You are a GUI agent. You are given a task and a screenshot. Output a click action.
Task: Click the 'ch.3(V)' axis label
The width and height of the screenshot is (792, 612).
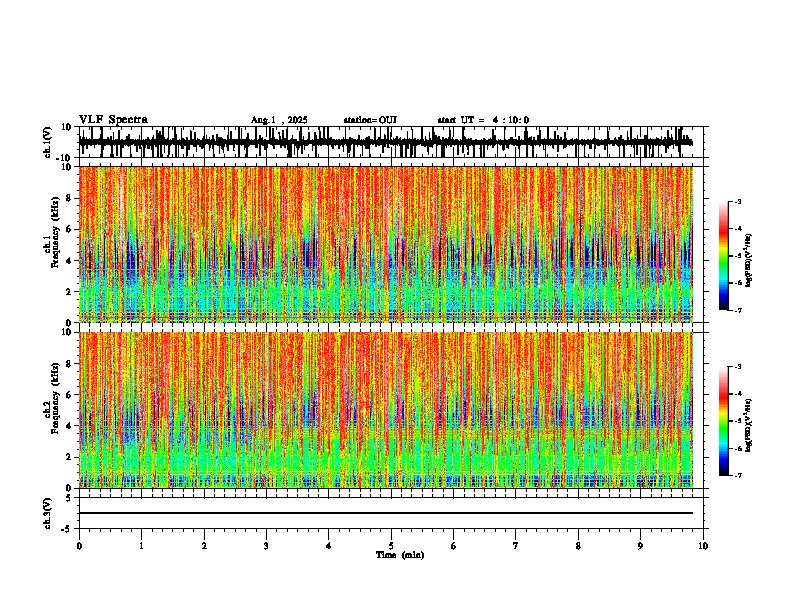48,514
